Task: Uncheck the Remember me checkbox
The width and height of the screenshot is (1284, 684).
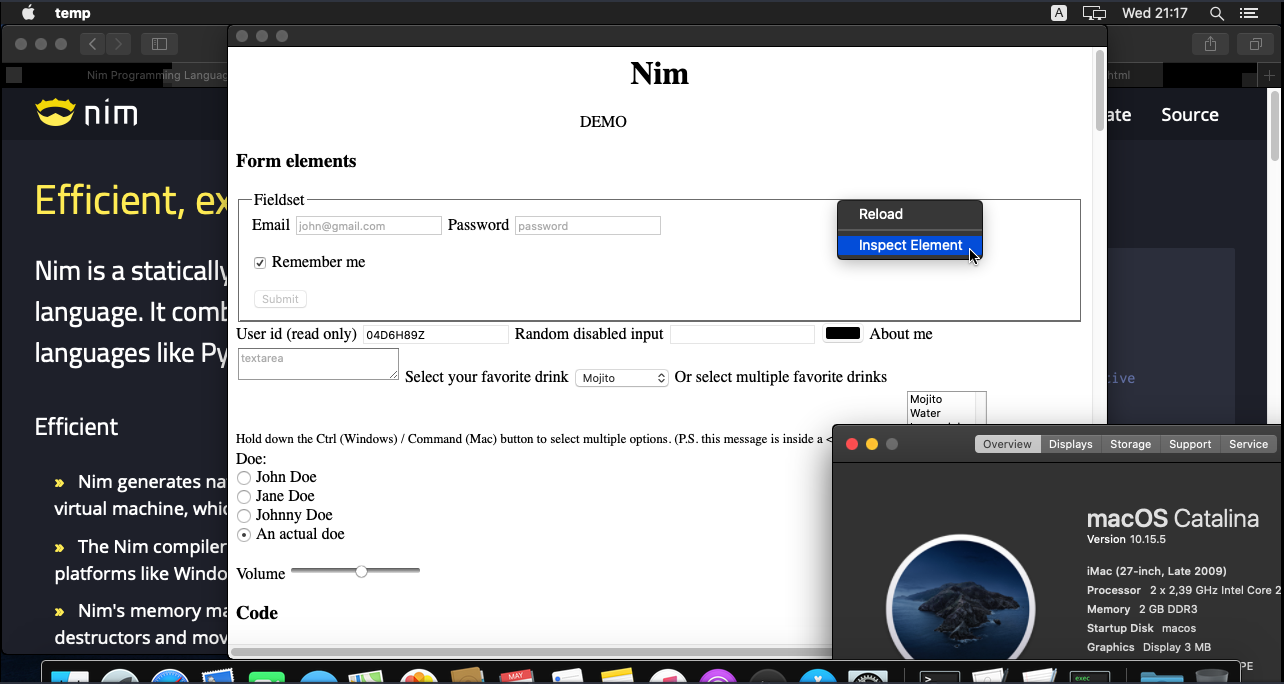Action: (x=260, y=263)
